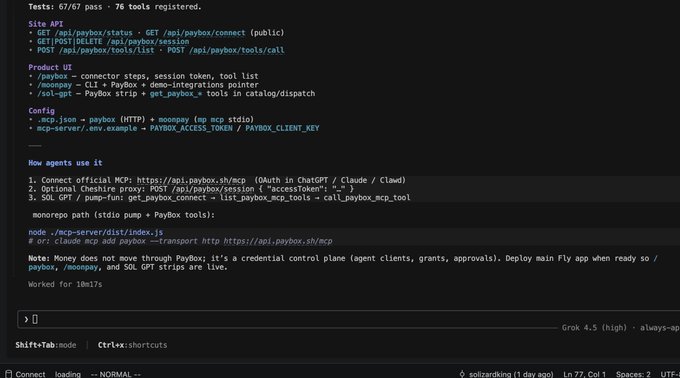The width and height of the screenshot is (680, 378).
Task: Click 'mcp-server/.env.example' file reference
Action: (x=87, y=128)
